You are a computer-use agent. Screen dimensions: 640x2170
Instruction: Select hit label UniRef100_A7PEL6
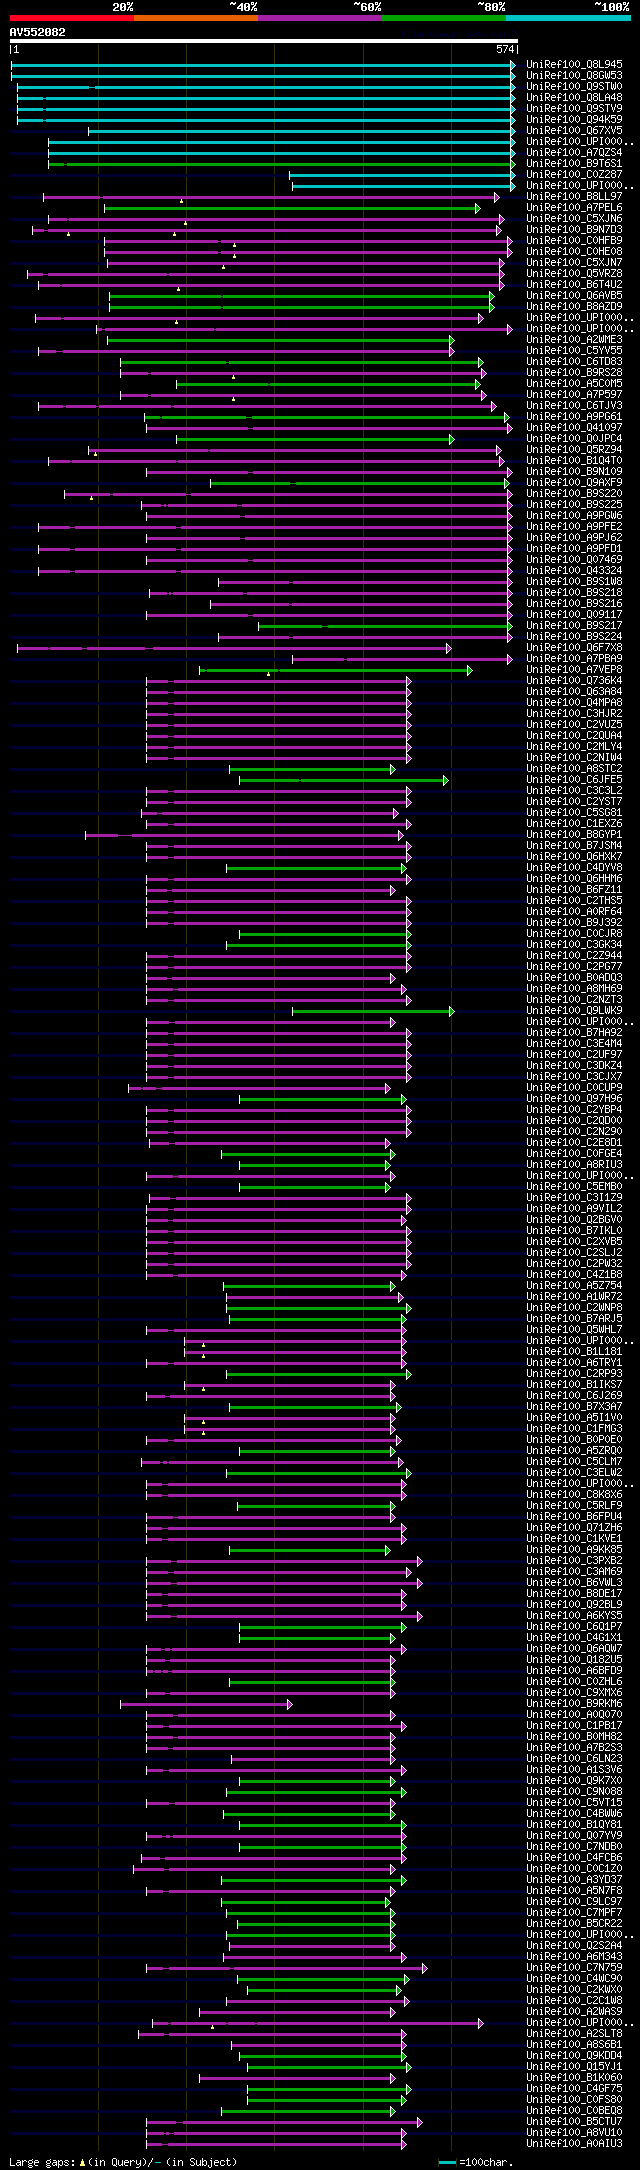point(574,207)
